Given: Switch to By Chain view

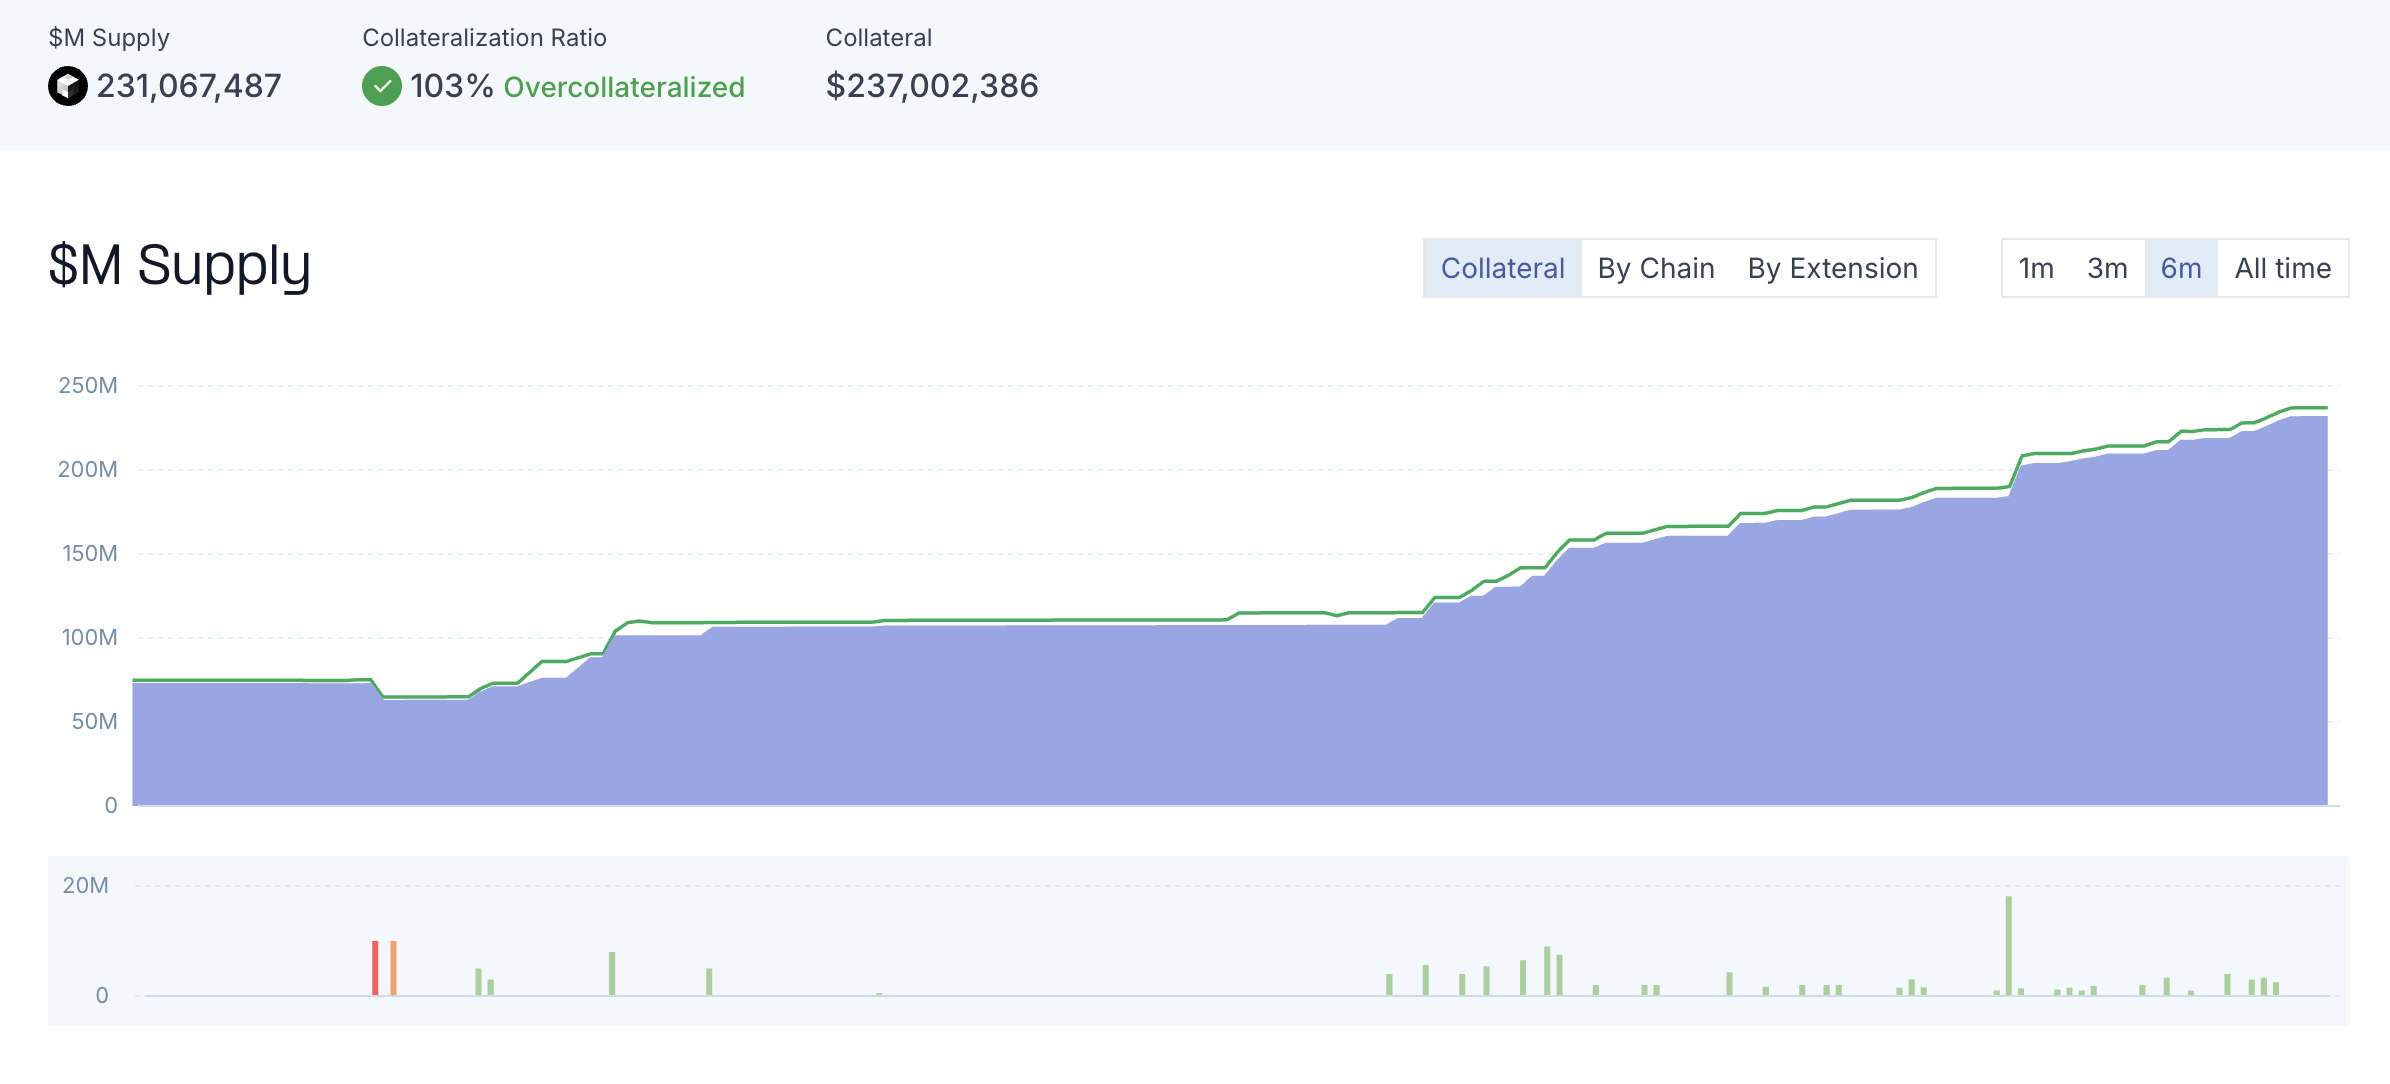Looking at the screenshot, I should pos(1656,268).
